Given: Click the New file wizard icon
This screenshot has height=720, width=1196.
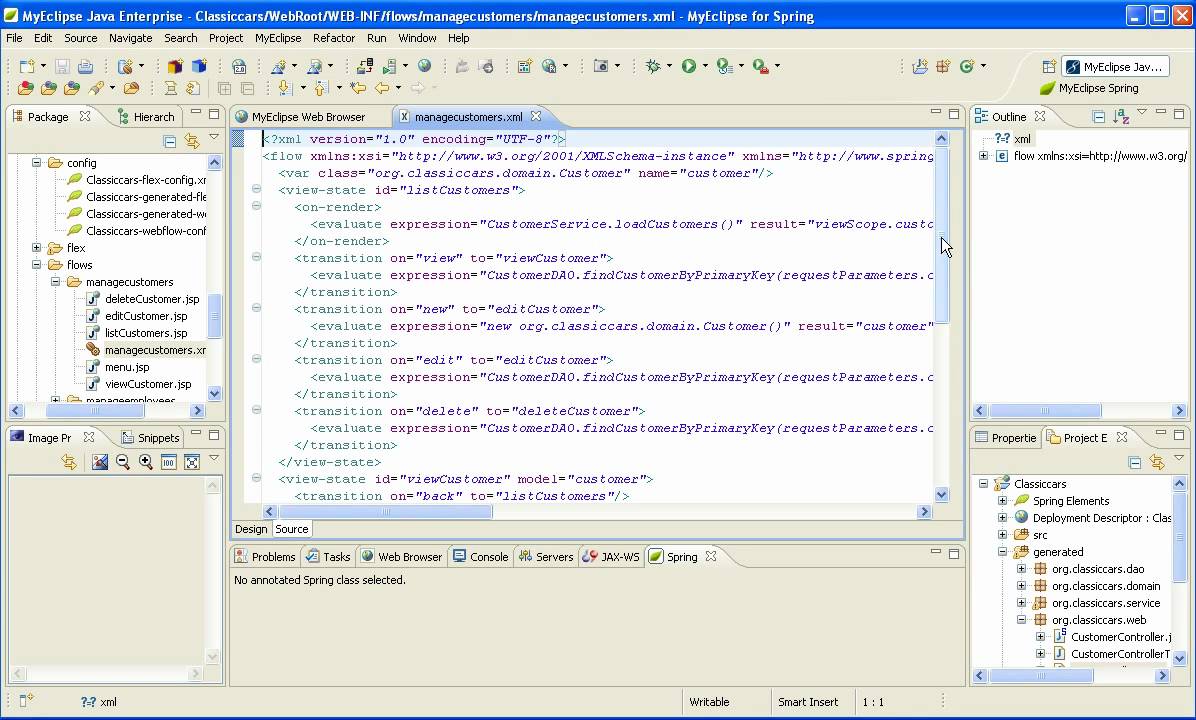Looking at the screenshot, I should [27, 66].
